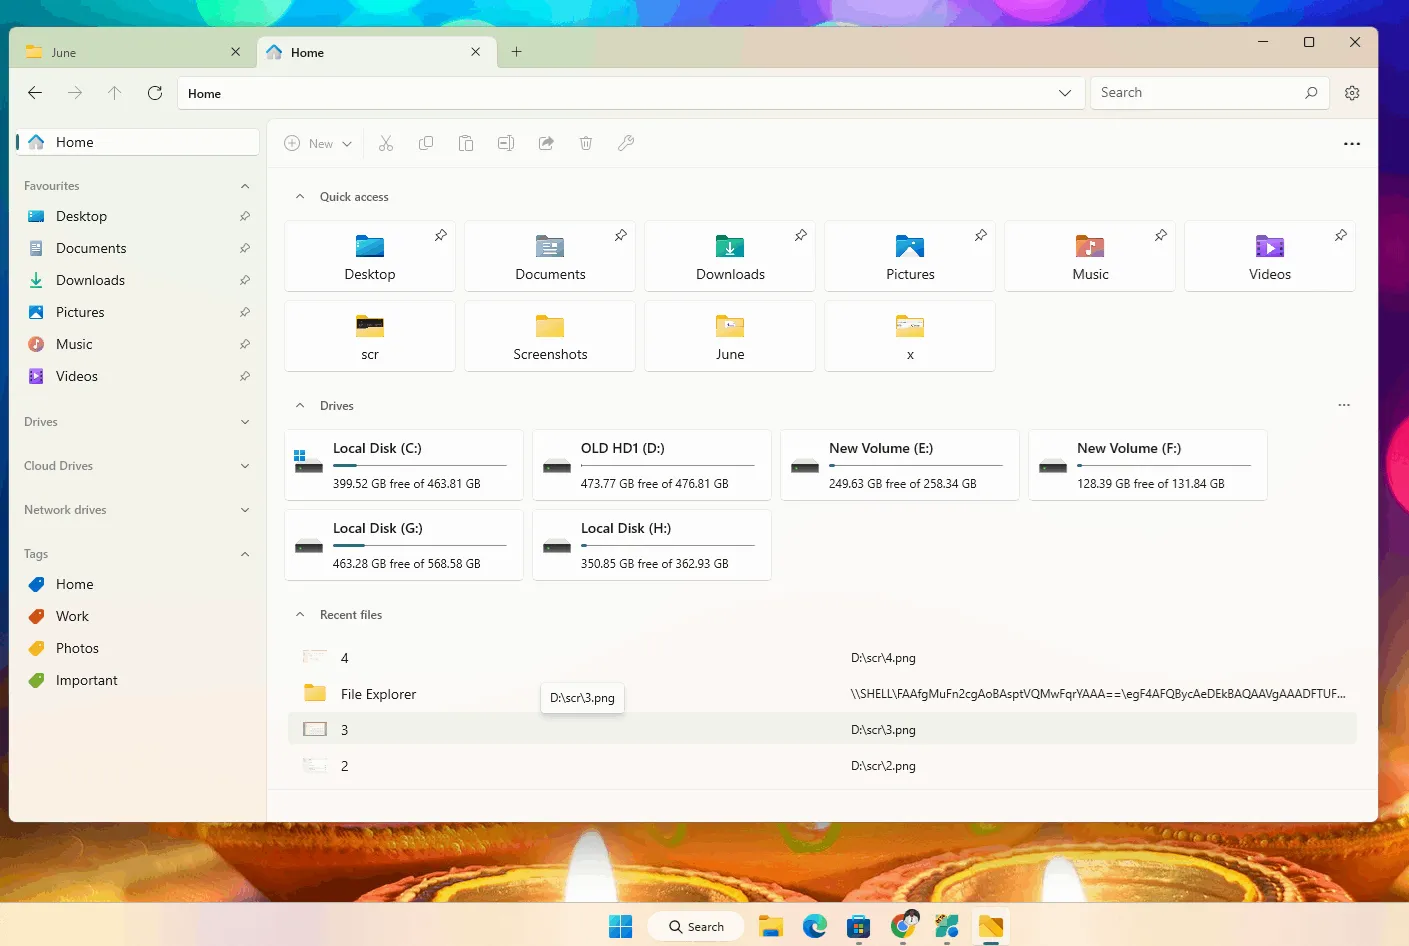The width and height of the screenshot is (1409, 946).
Task: Click the See more ellipsis on the toolbar
Action: (1352, 143)
